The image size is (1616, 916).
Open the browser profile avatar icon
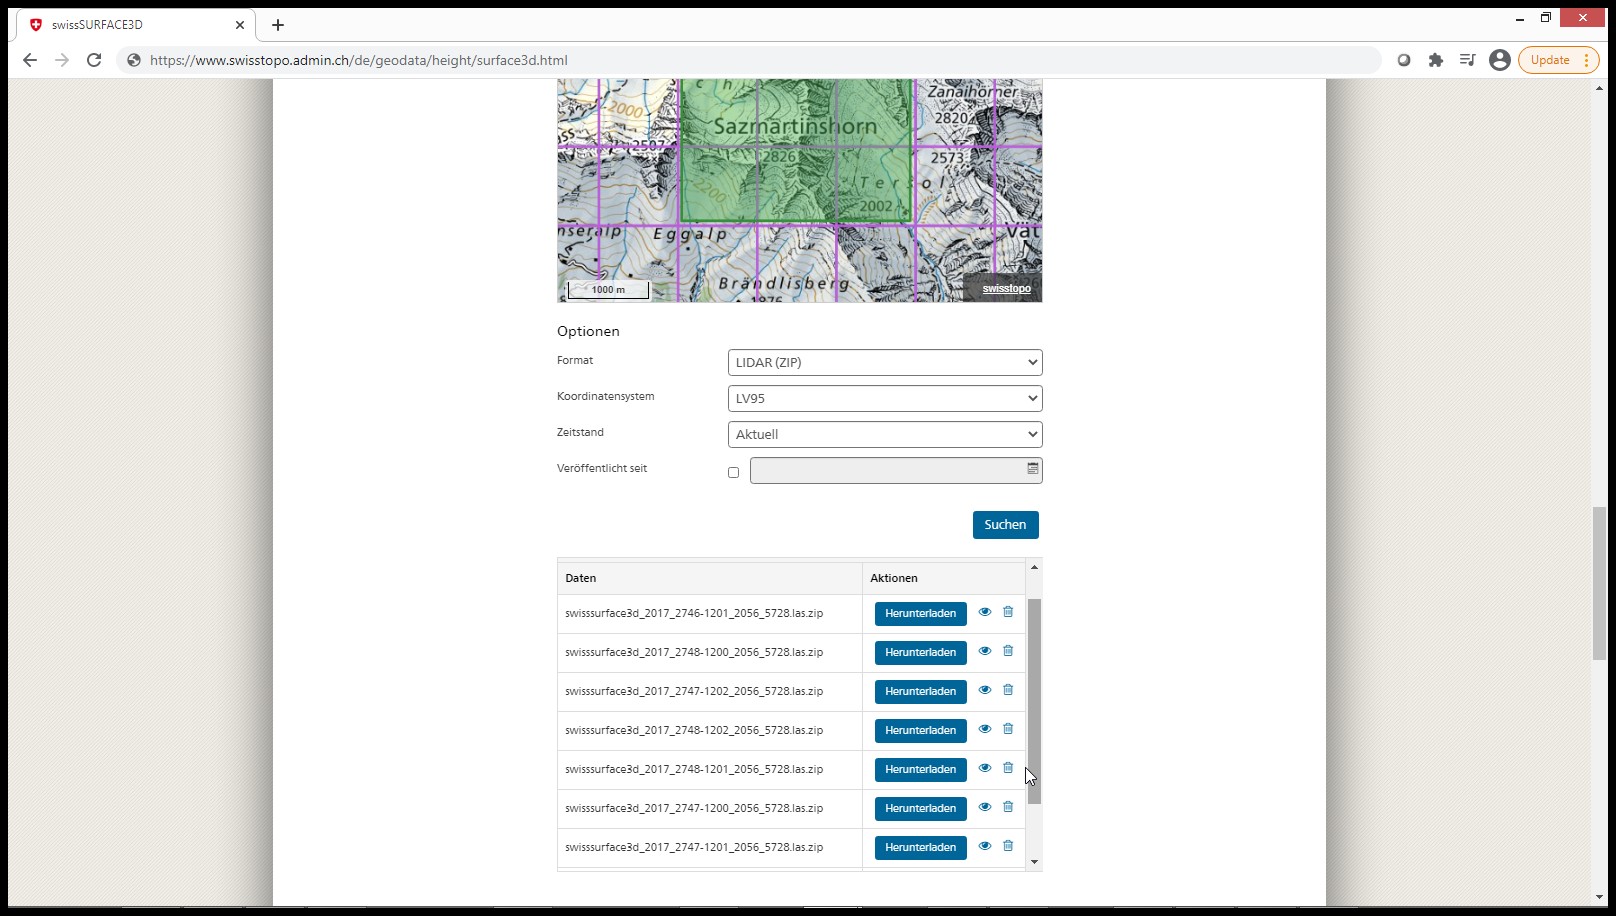pyautogui.click(x=1500, y=60)
